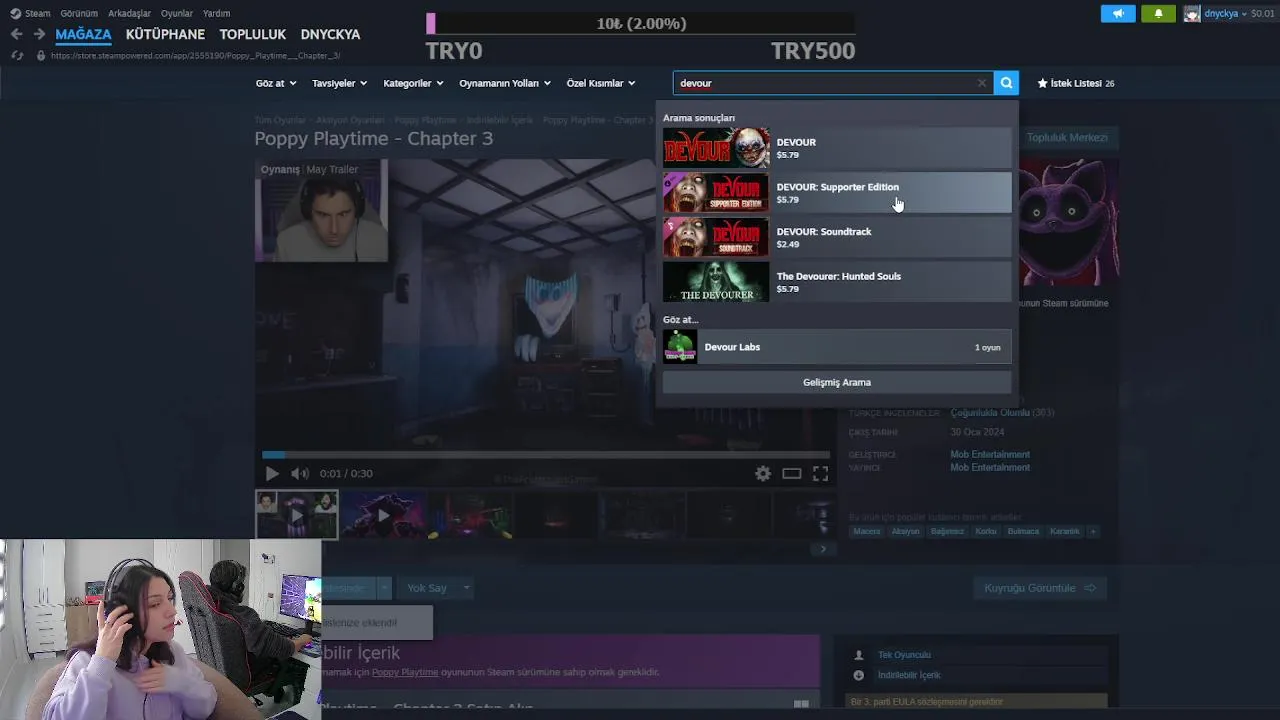Click the Steam logo menu
1280x720 pixels.
15,13
